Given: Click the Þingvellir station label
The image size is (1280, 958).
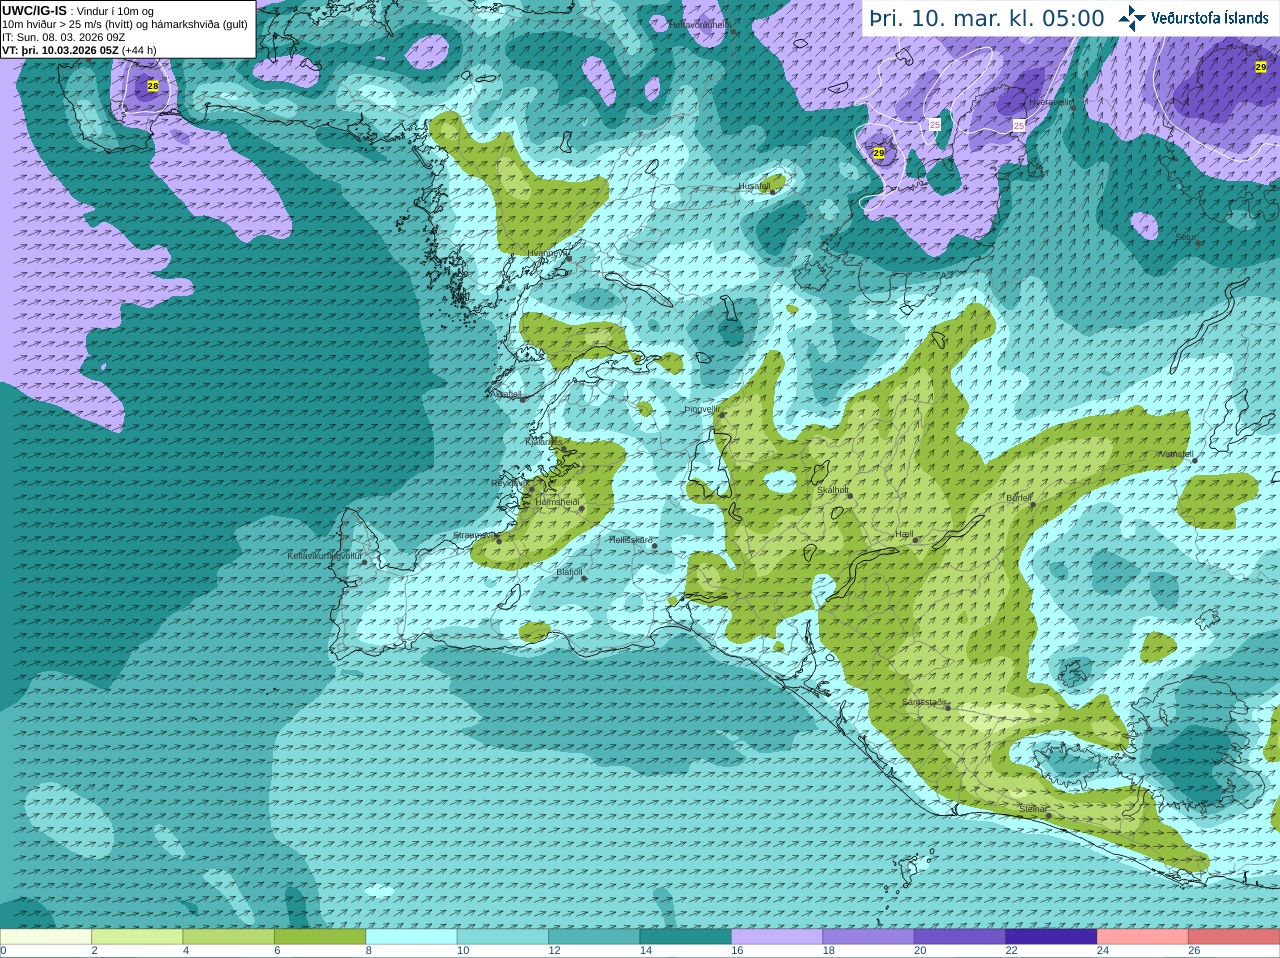Looking at the screenshot, I should tap(702, 409).
